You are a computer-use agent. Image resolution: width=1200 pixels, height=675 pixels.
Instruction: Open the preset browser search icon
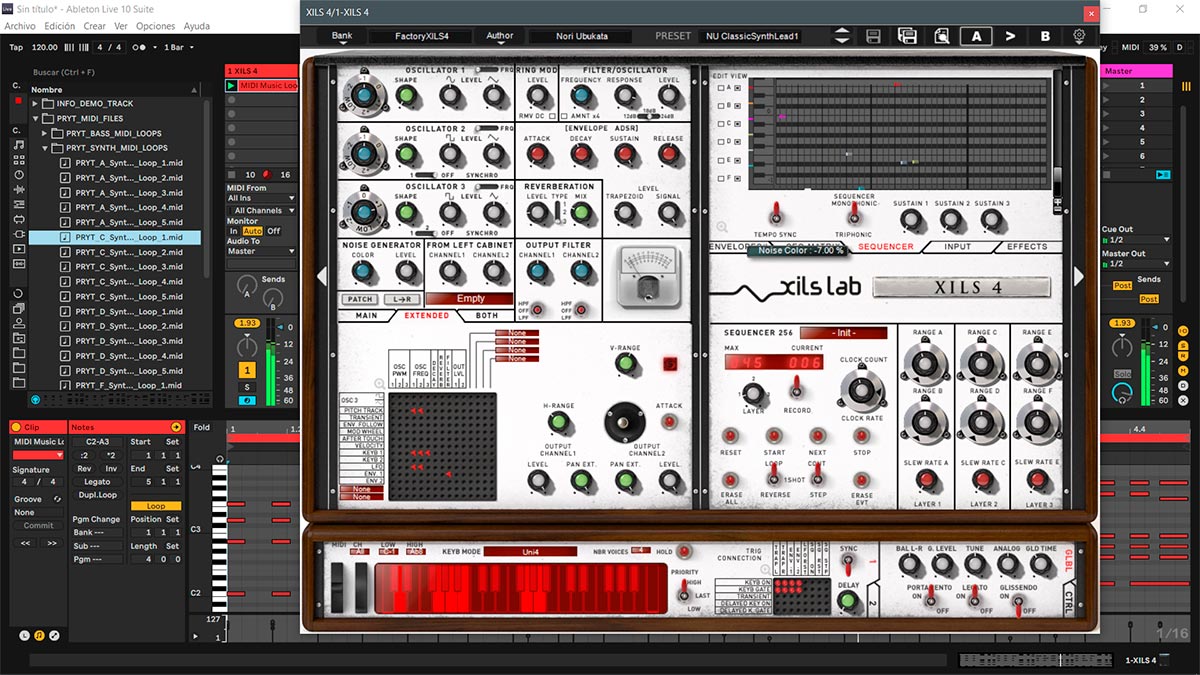[x=941, y=36]
